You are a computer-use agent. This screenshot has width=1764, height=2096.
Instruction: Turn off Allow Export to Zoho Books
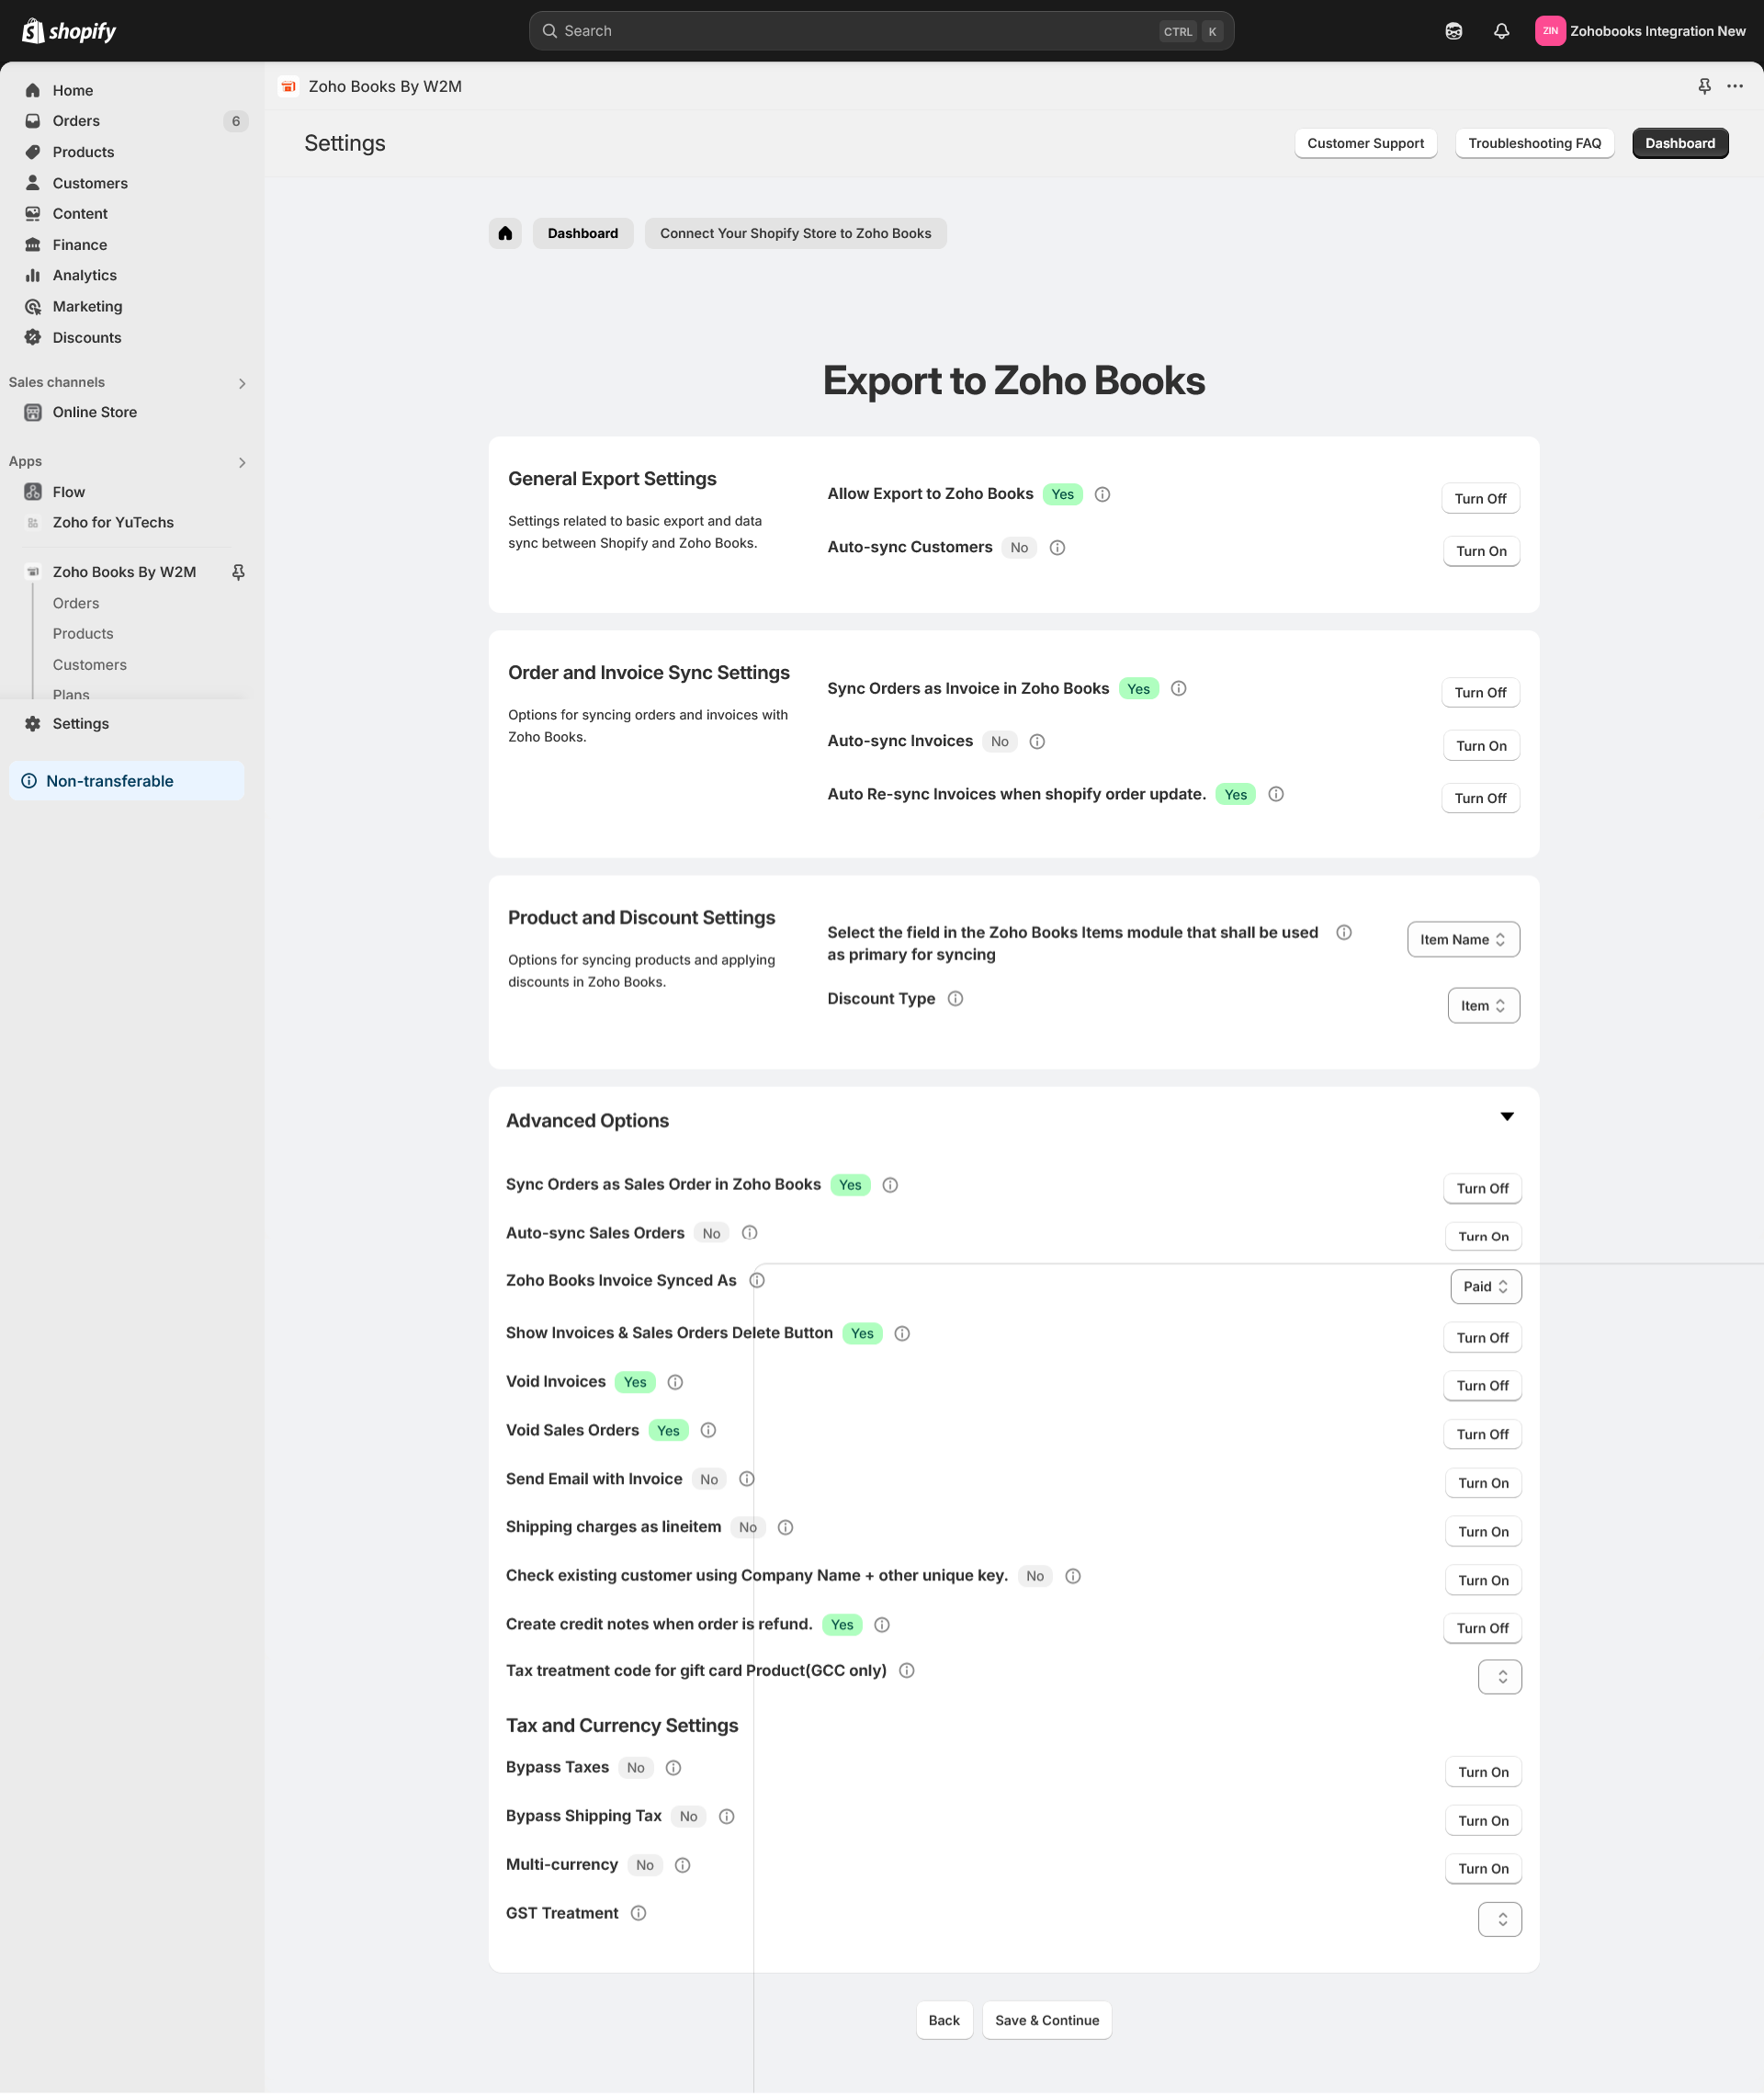click(1480, 499)
